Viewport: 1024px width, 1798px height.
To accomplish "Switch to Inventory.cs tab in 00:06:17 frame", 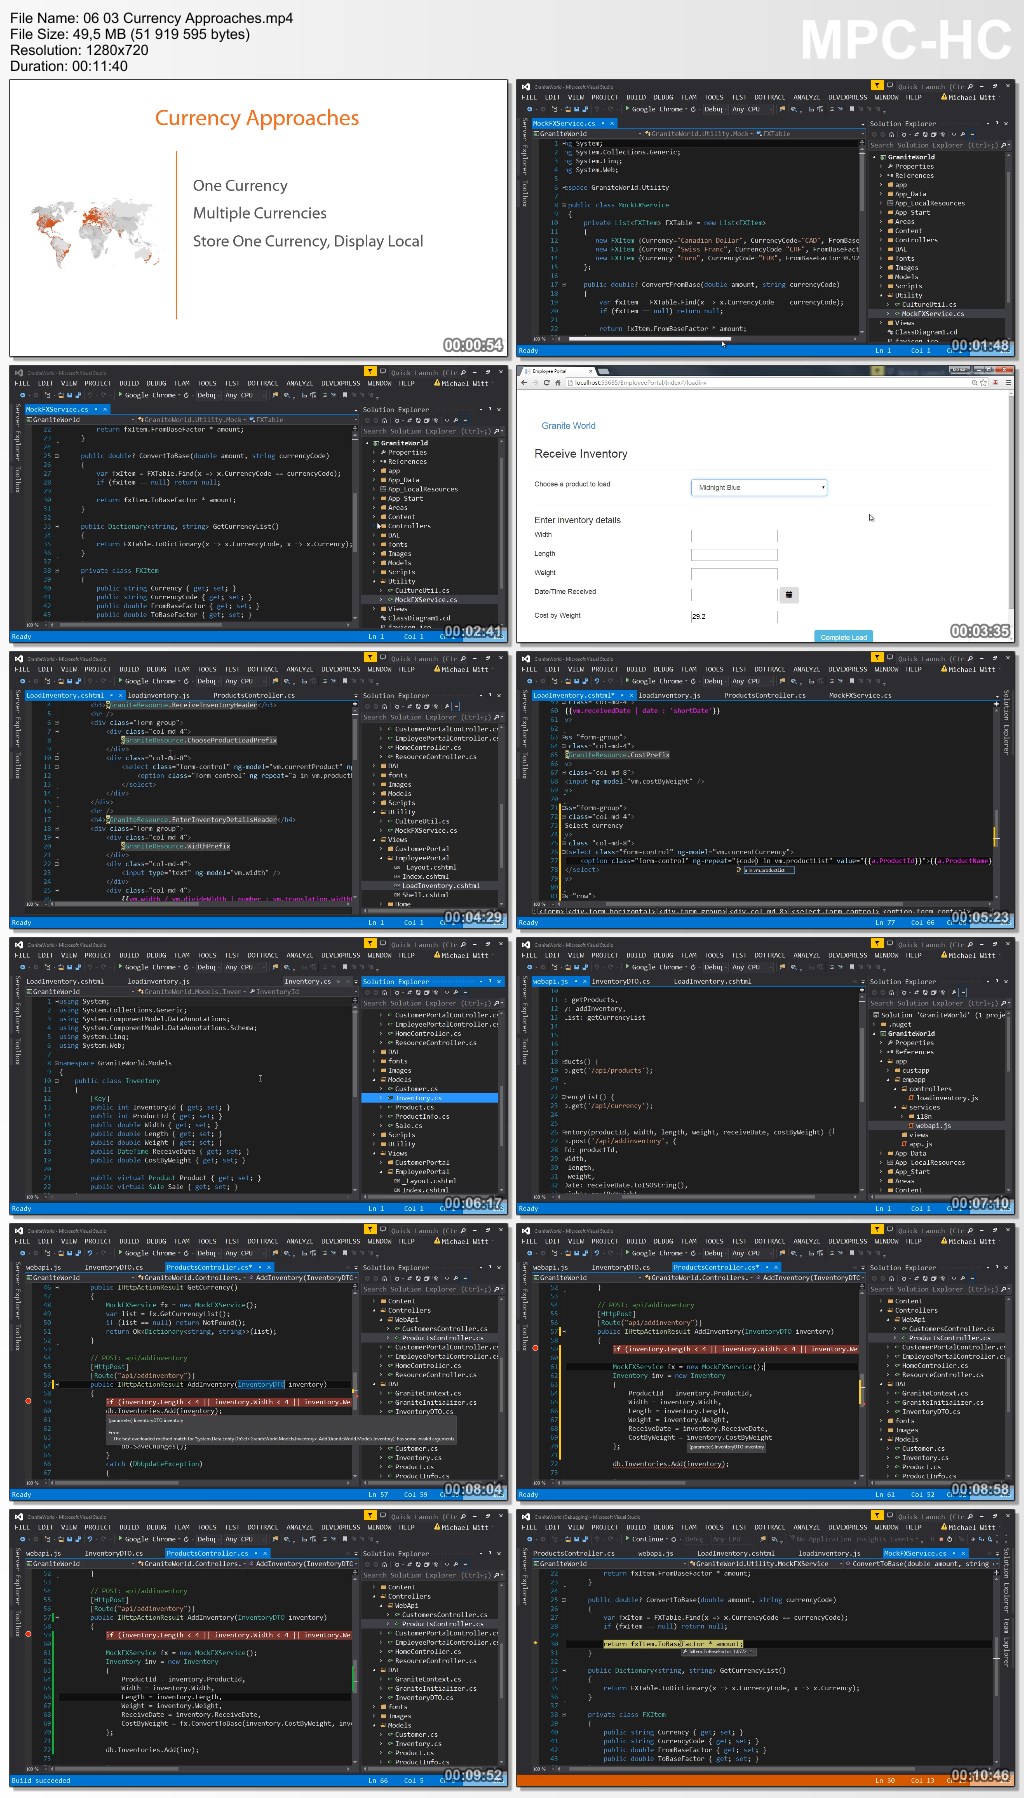I will coord(307,981).
